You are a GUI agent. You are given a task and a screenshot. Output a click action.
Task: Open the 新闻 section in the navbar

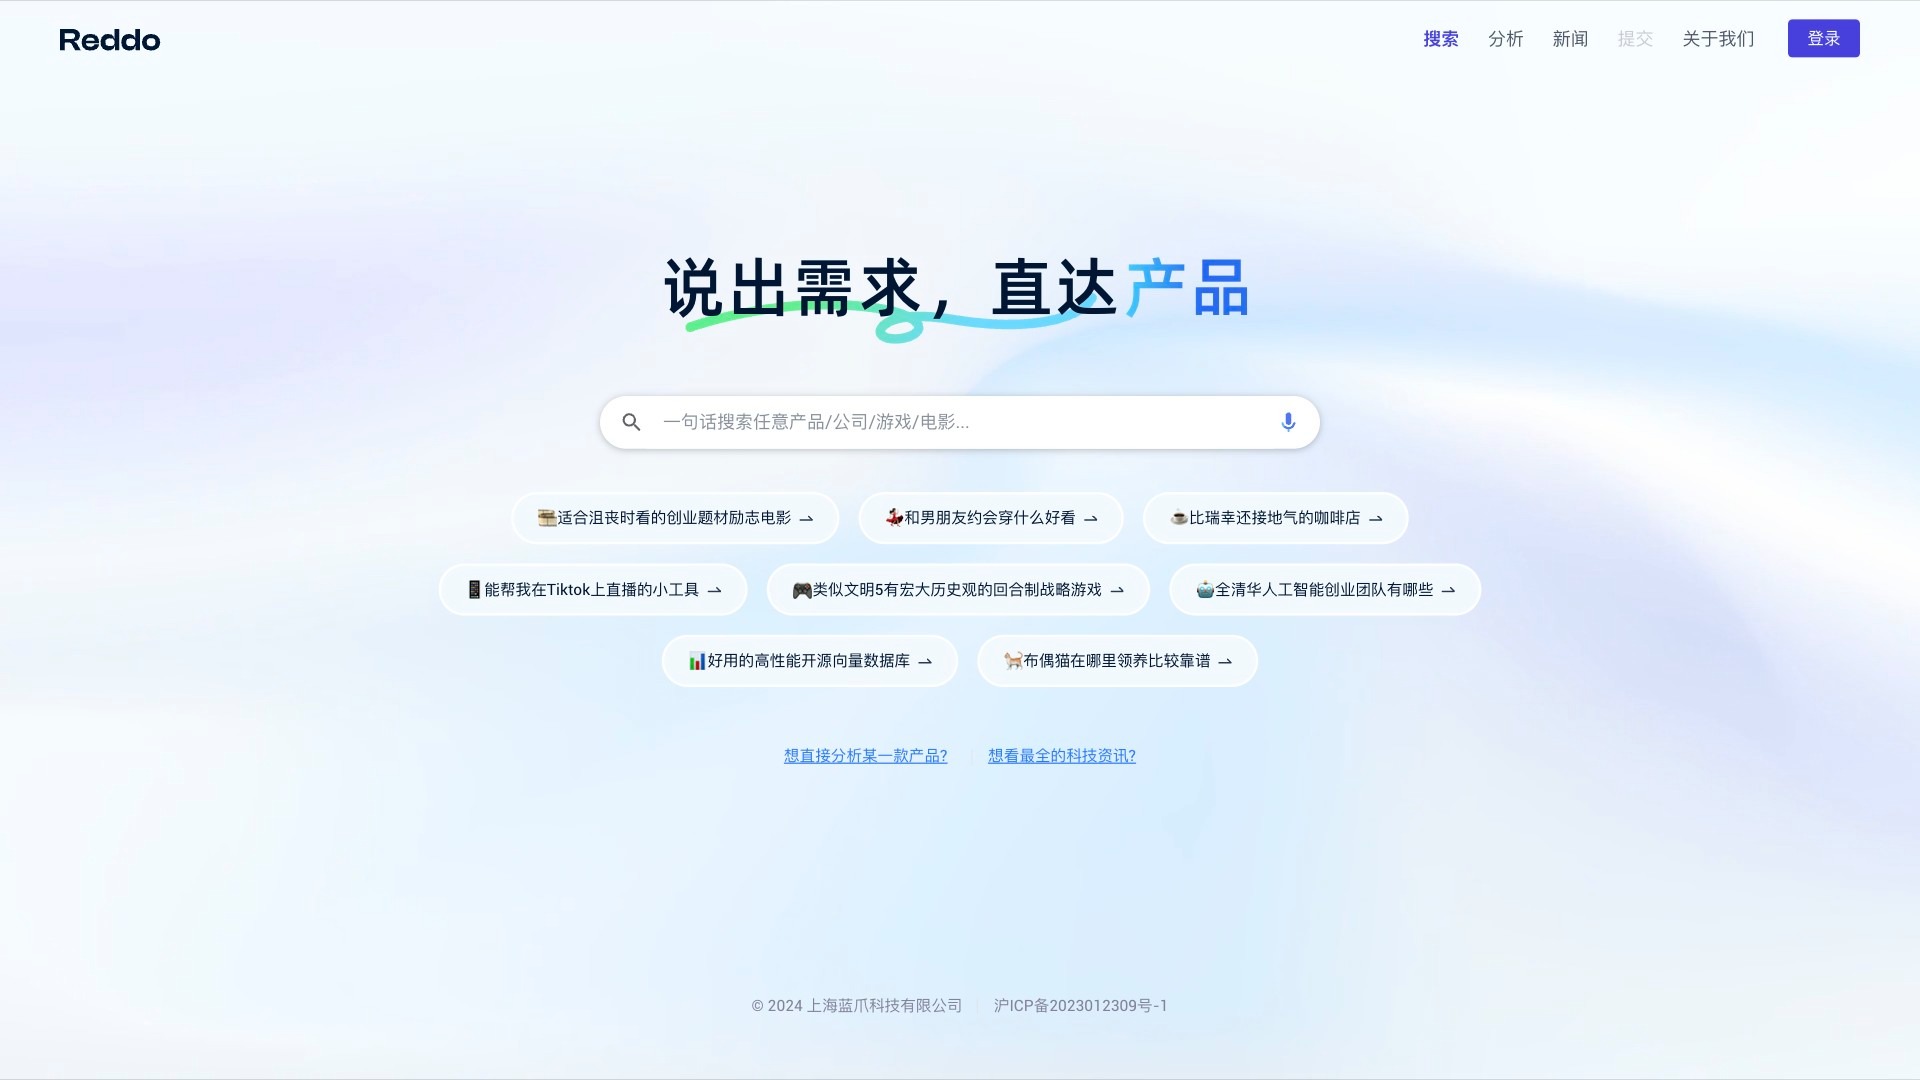click(1570, 38)
